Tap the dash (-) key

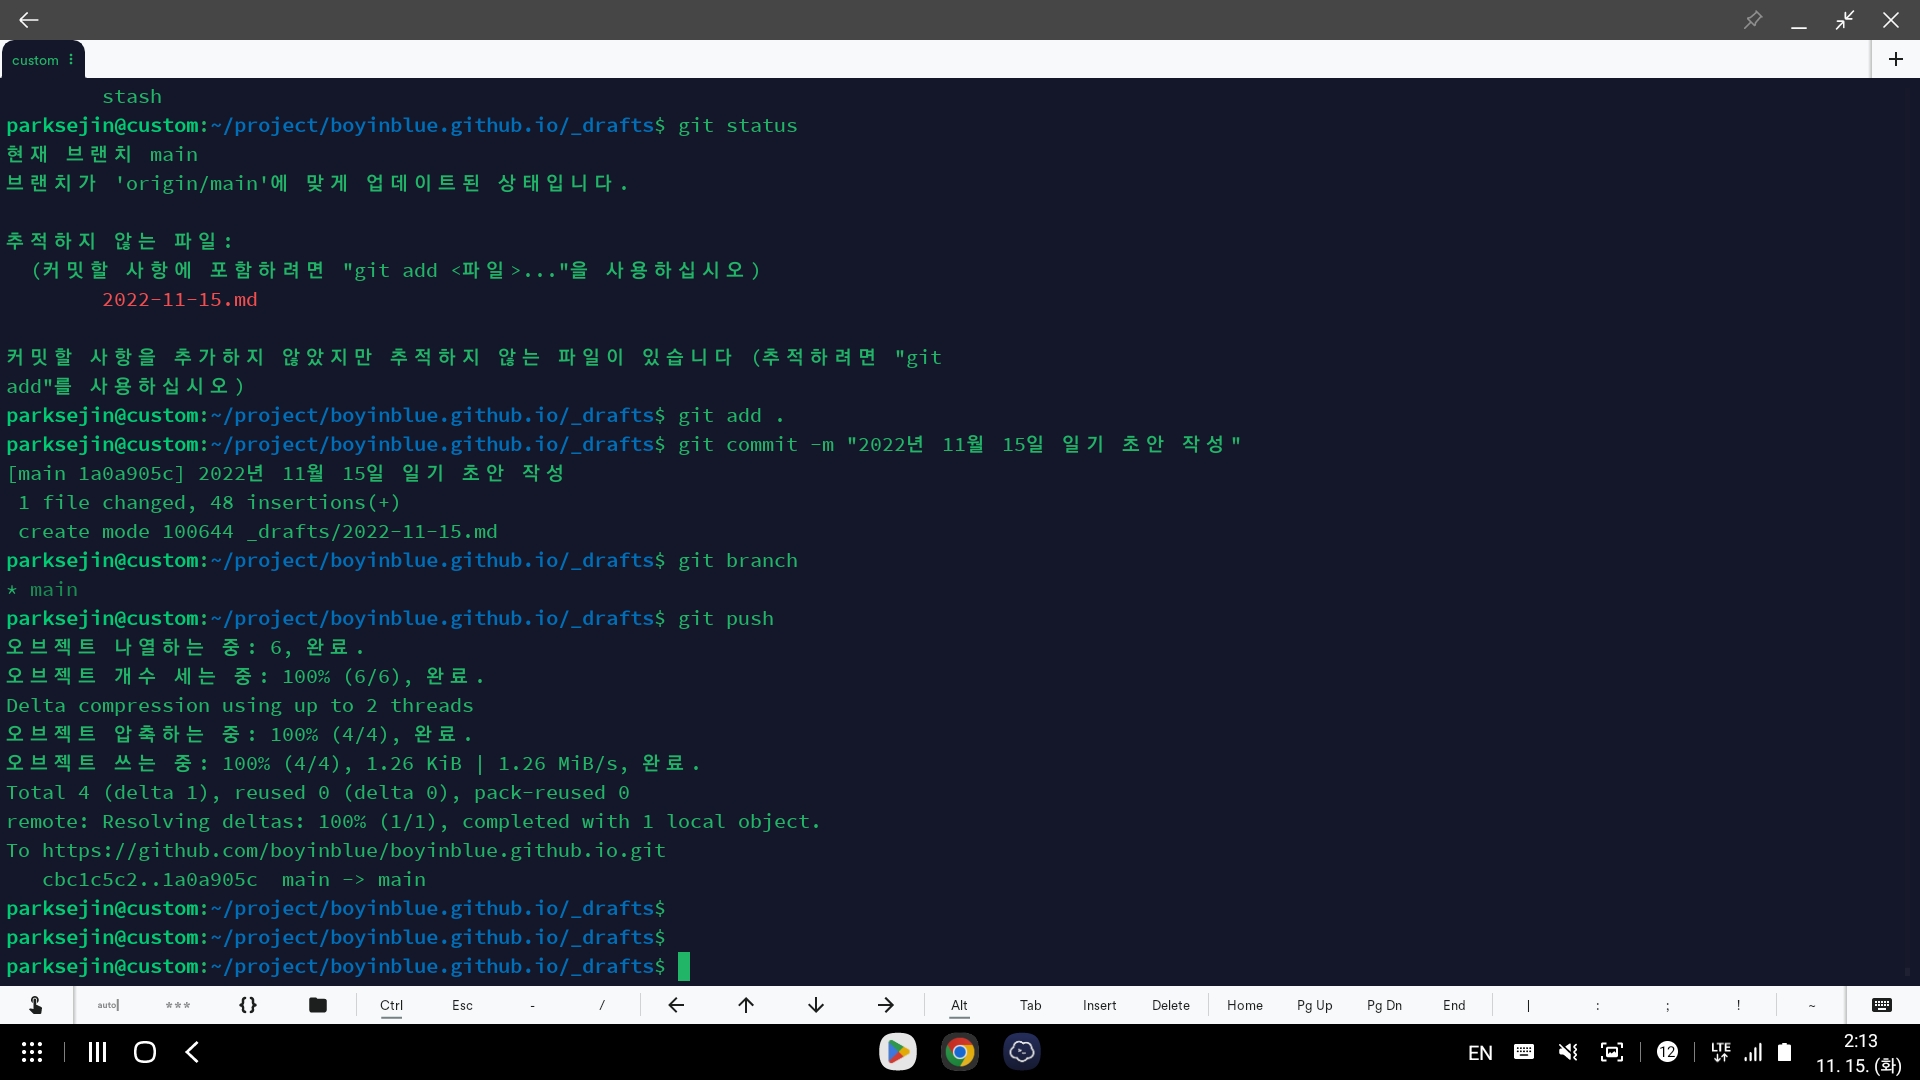(532, 1005)
